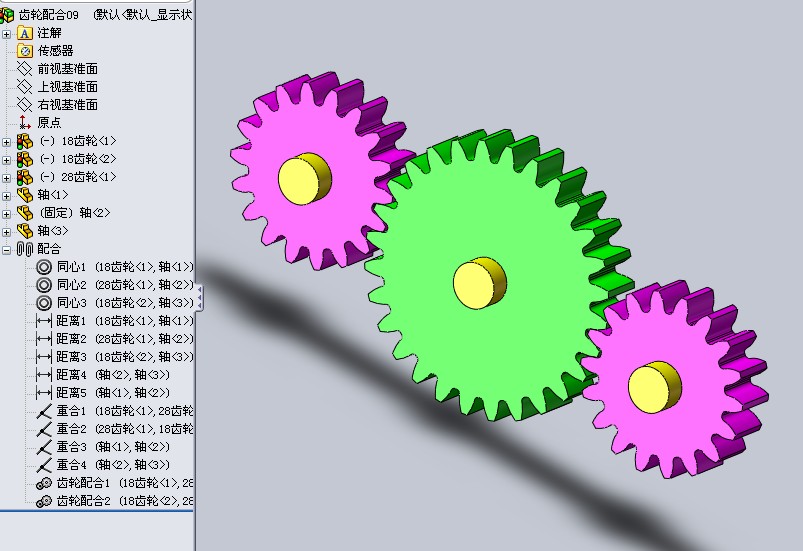Click the distance mate icon of 距离1

[x=44, y=321]
